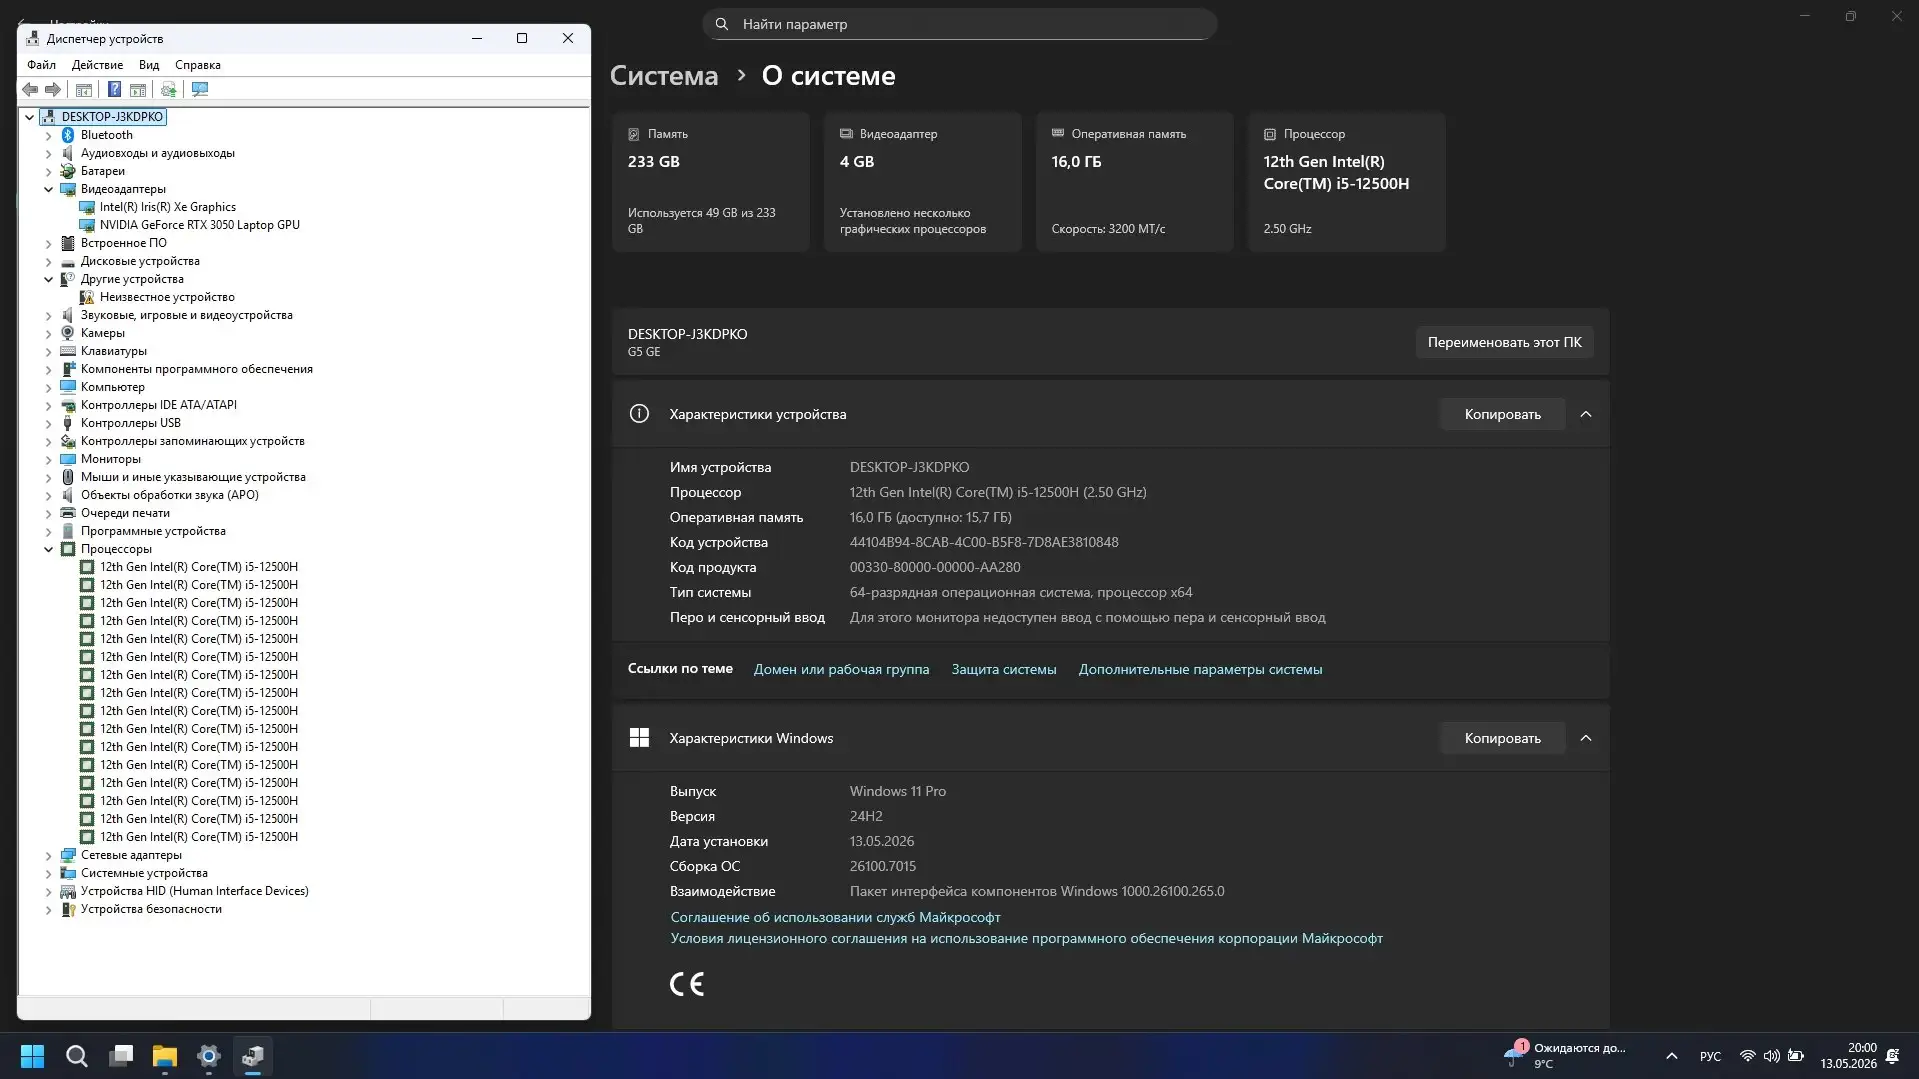Select the Мониторы category row
This screenshot has width=1919, height=1079.
pyautogui.click(x=111, y=459)
